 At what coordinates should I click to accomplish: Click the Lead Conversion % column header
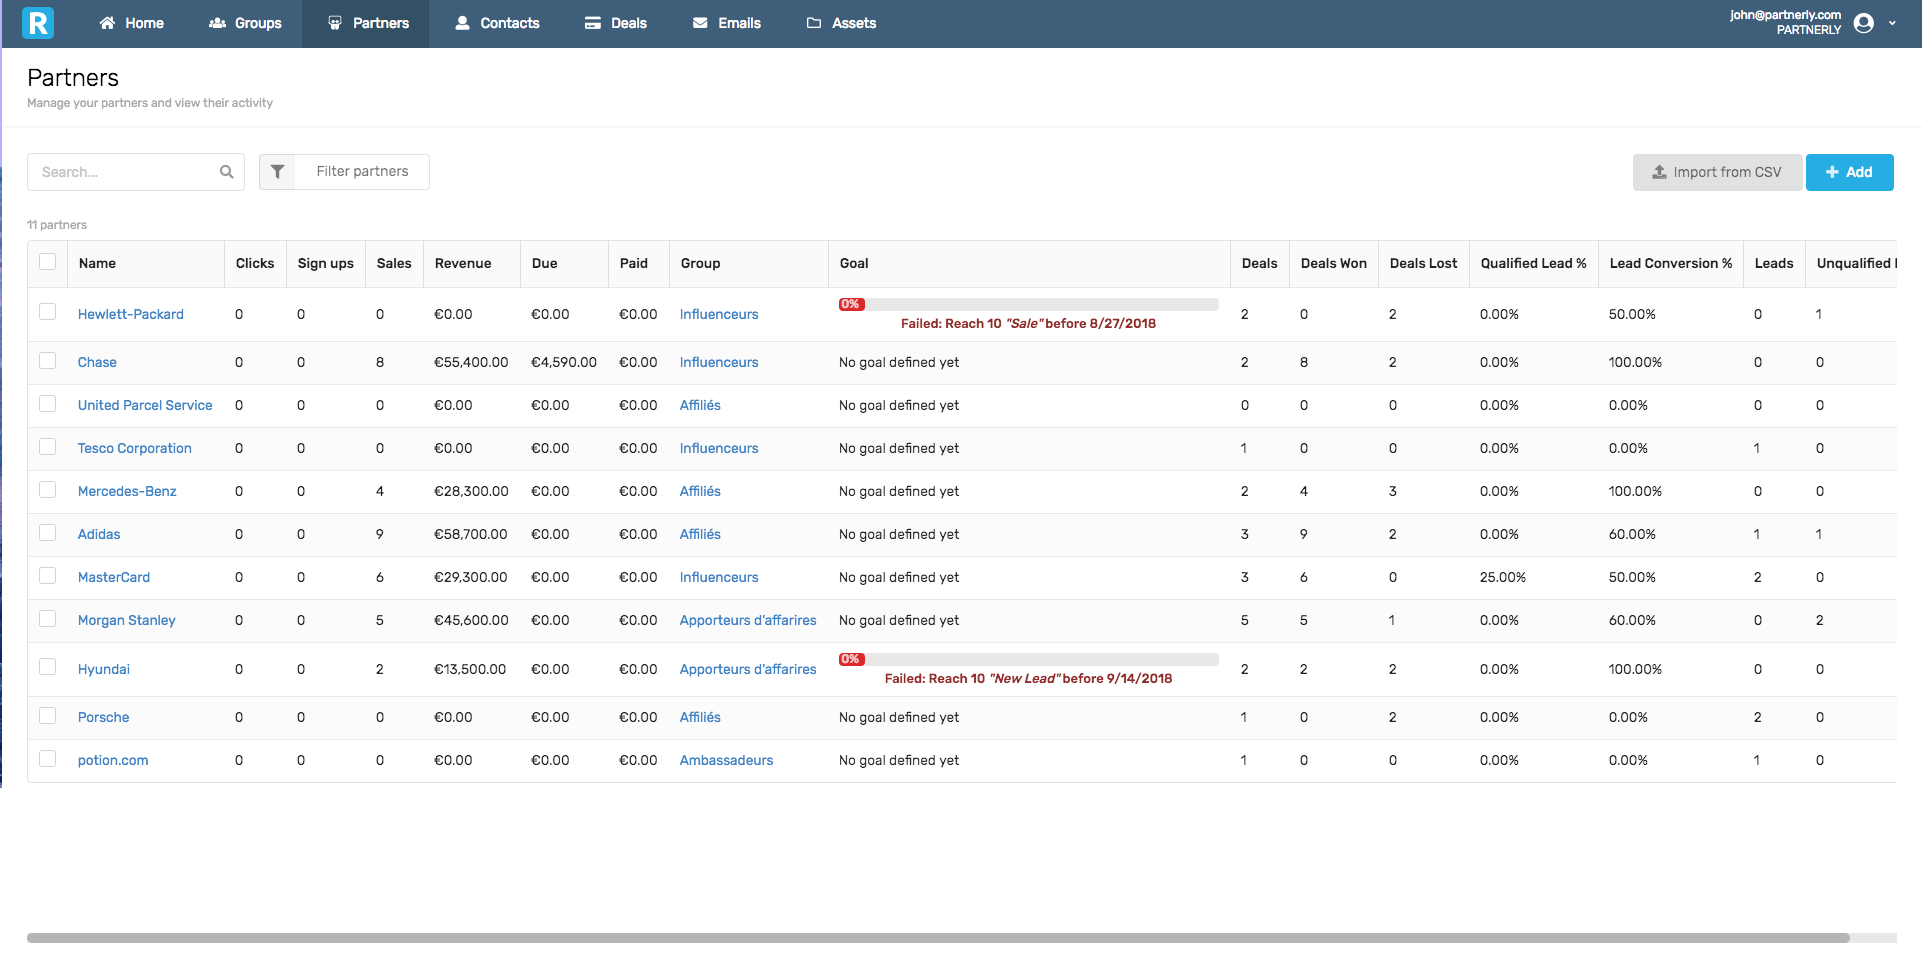1671,263
